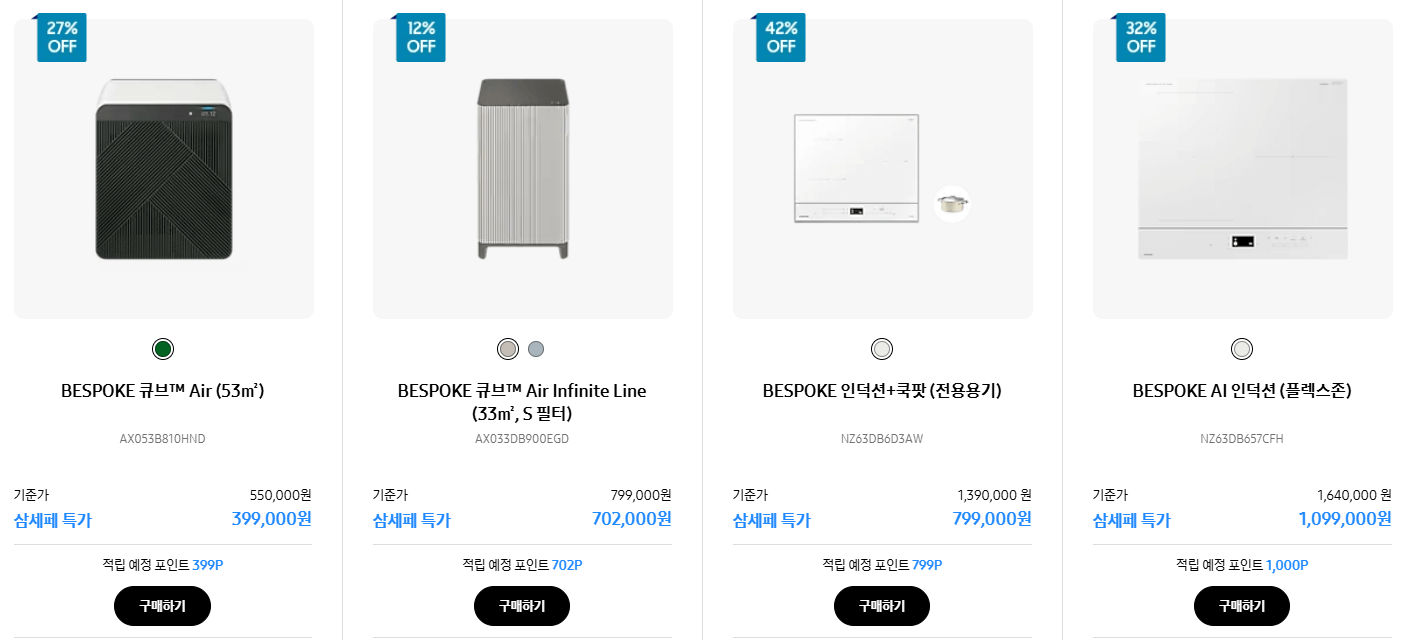This screenshot has height=640, width=1403.
Task: Click 구매하기 button for BESPOKE AI 인덕션
Action: click(1241, 605)
